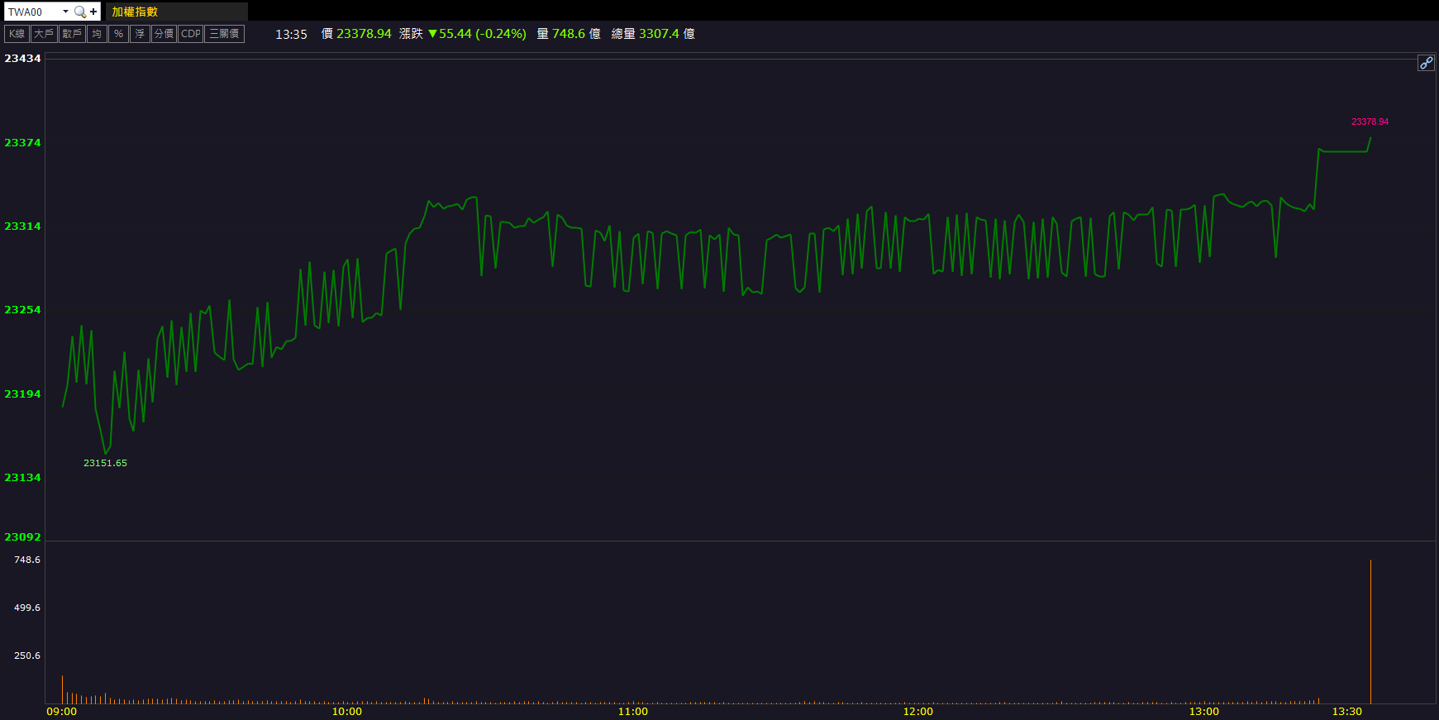Click the 13:35 time readout
The width and height of the screenshot is (1439, 720).
click(291, 34)
